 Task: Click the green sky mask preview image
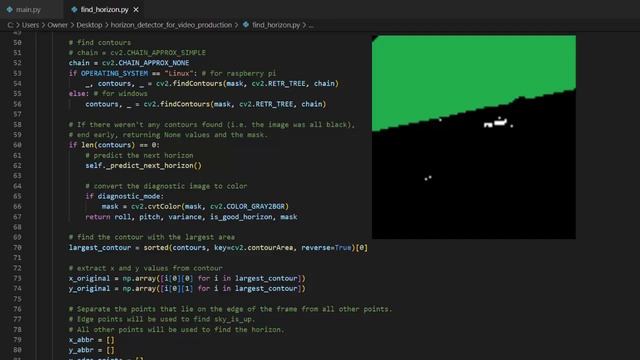474,137
